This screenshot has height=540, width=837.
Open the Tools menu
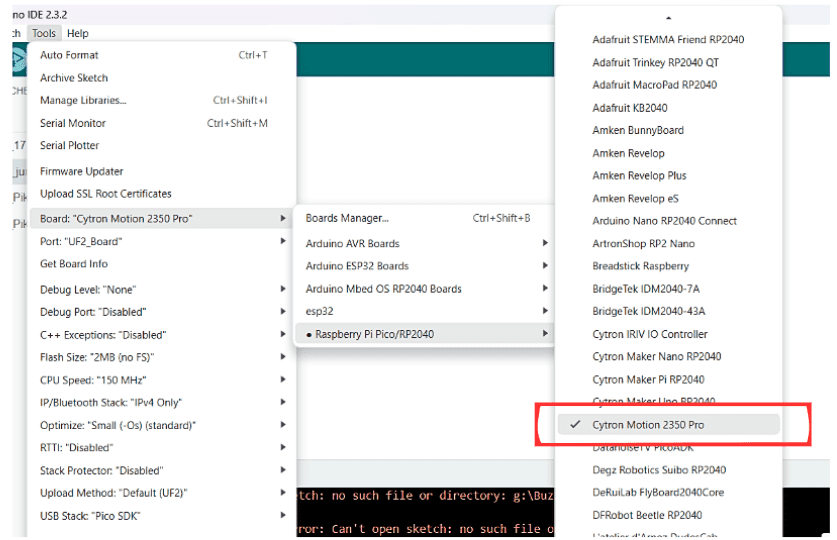pyautogui.click(x=44, y=33)
